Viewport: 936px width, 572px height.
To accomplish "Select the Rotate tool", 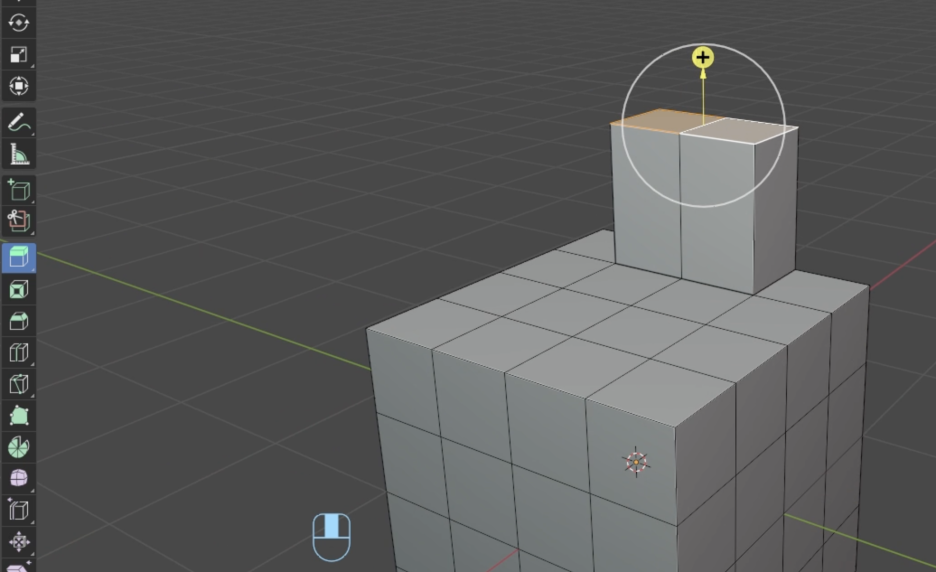I will tap(19, 23).
